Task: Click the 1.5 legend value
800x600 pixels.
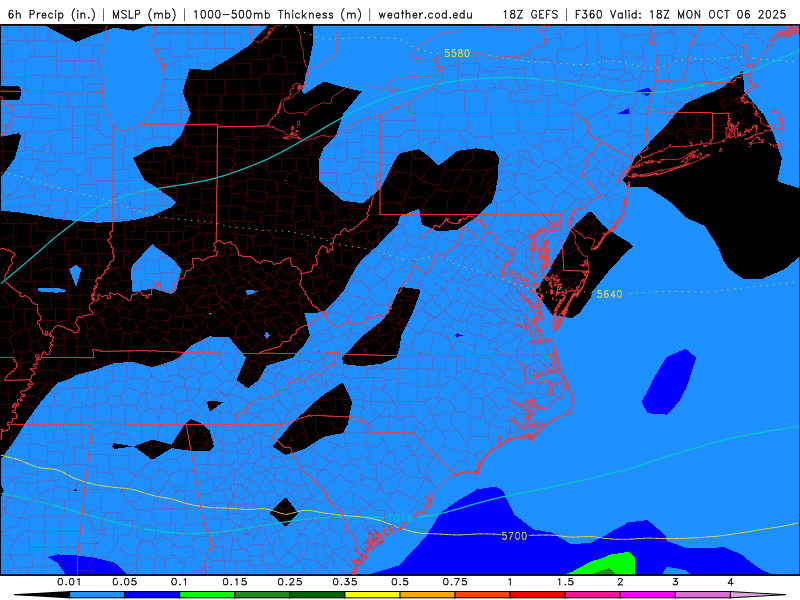Action: (565, 582)
